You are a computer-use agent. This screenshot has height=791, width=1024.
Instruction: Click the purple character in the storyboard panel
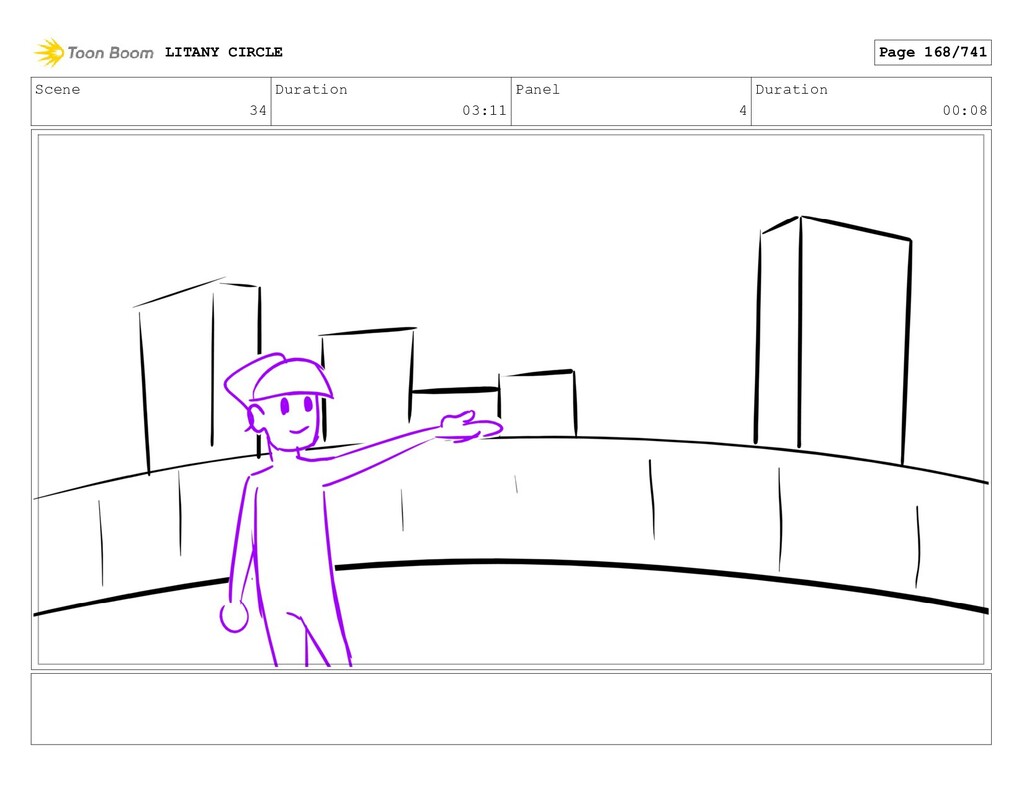[x=294, y=509]
